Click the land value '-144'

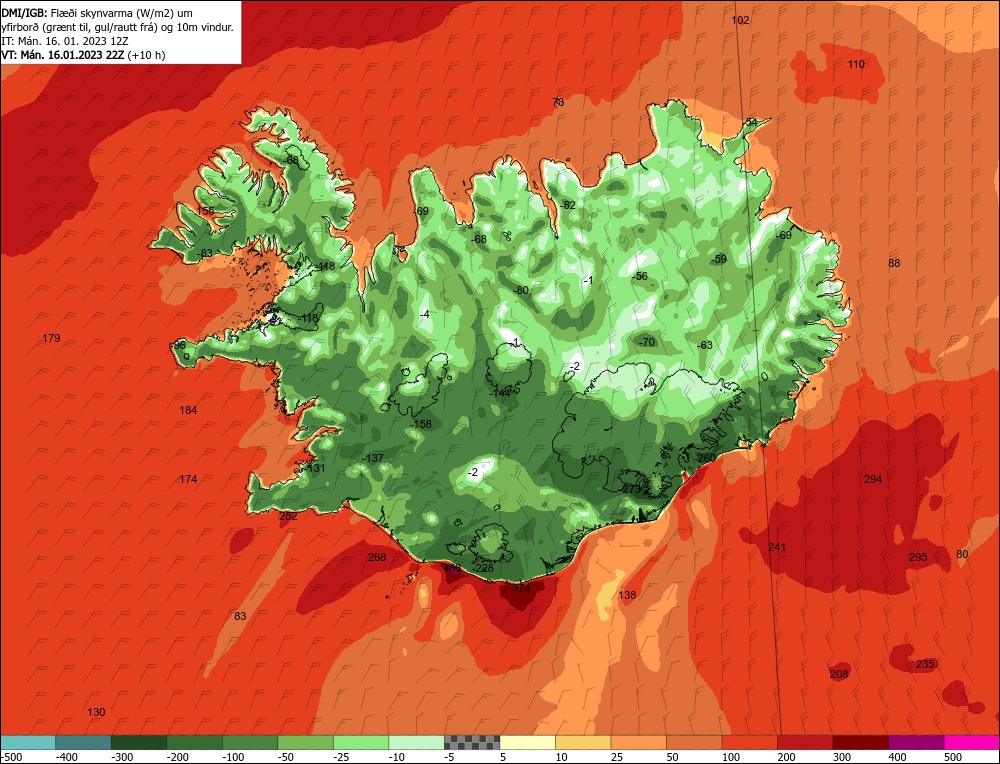pyautogui.click(x=499, y=393)
